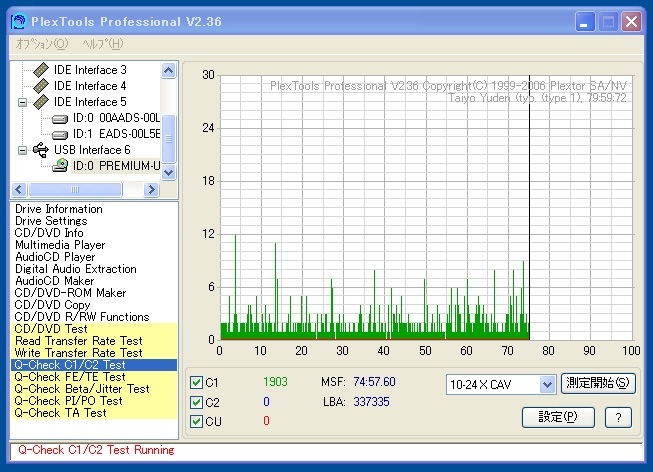Screen dimensions: 653x472
Task: Click the tree horizontal scroll right arrow
Action: click(x=152, y=190)
